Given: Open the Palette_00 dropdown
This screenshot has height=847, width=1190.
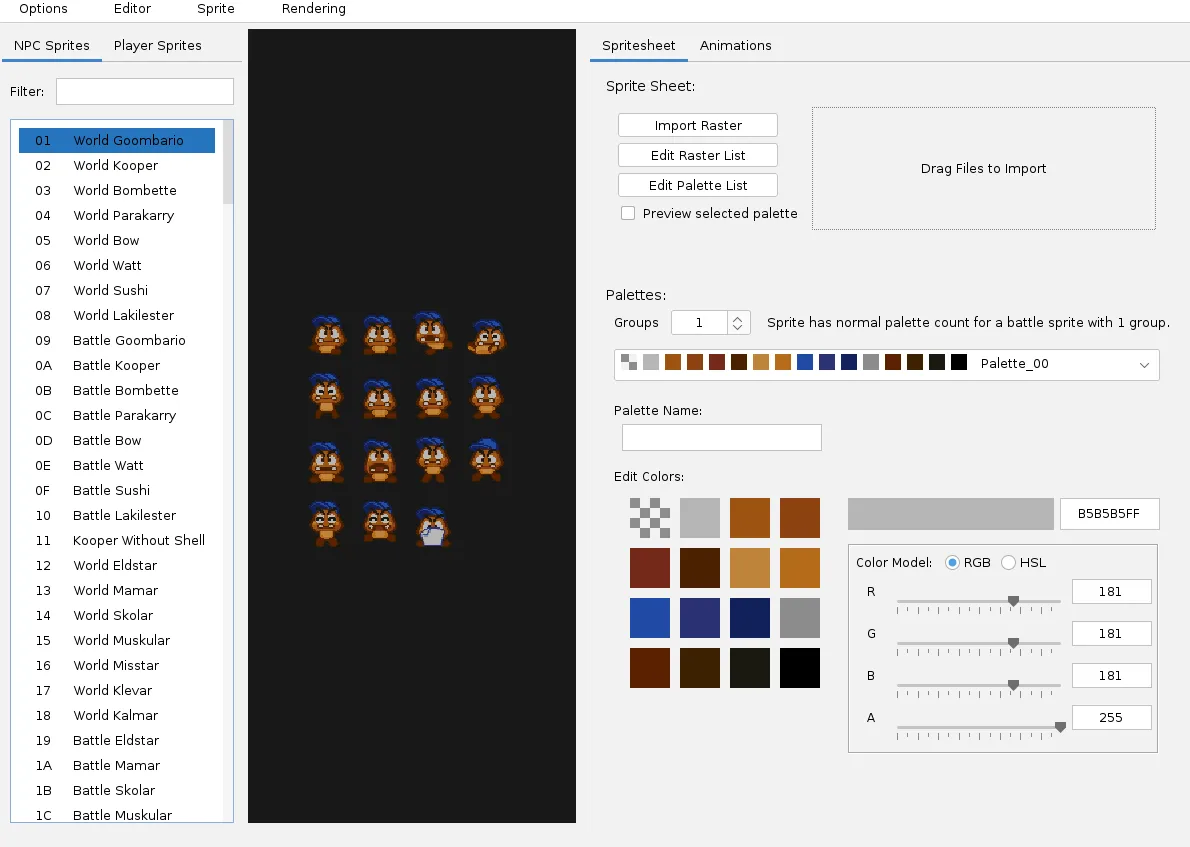Looking at the screenshot, I should (x=1144, y=364).
